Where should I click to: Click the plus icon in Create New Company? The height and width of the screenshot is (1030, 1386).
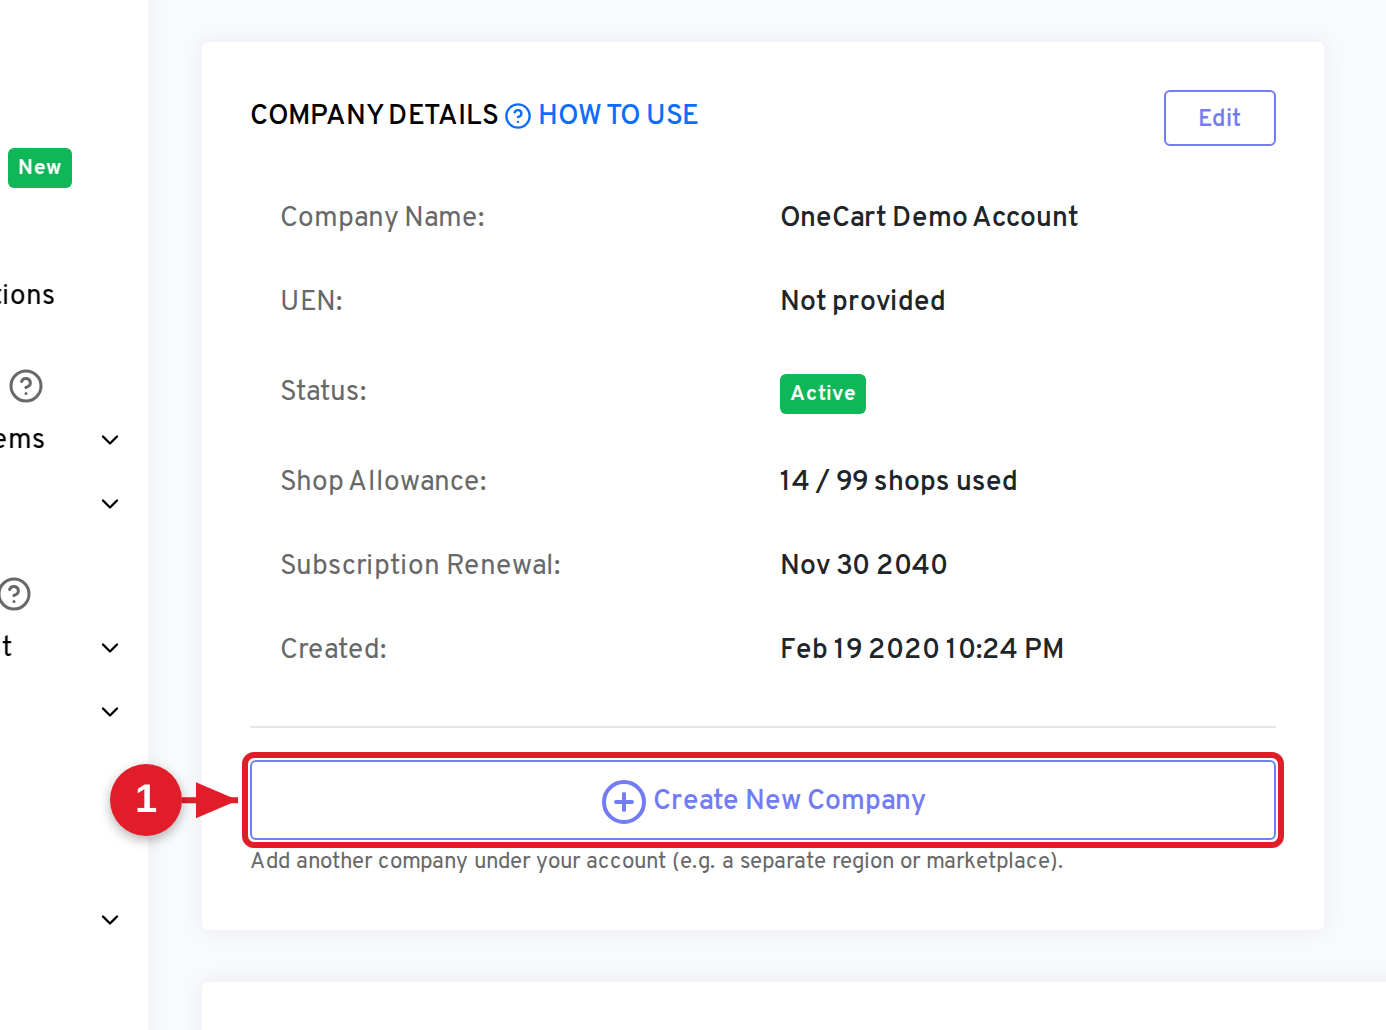tap(623, 801)
